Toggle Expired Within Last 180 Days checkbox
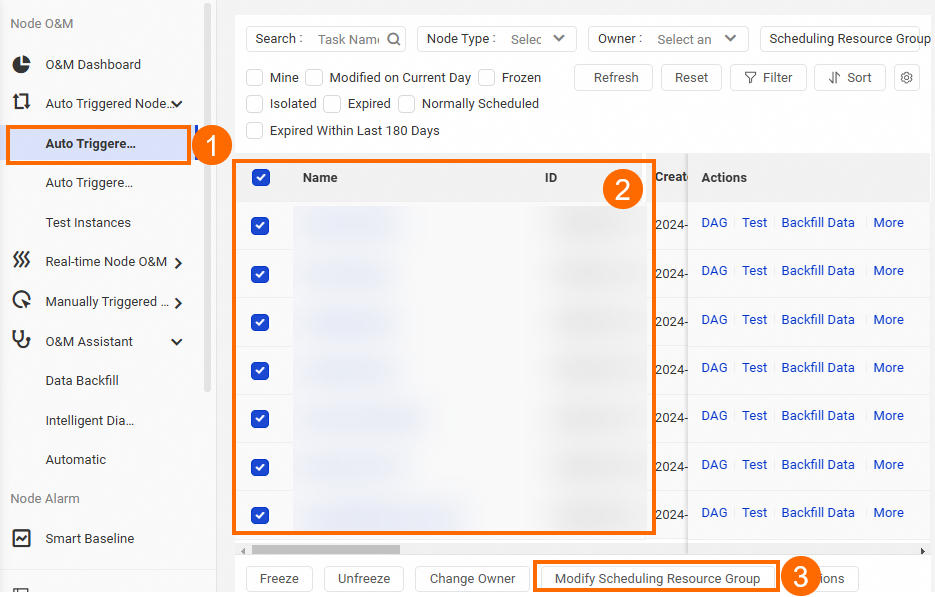 coord(255,131)
